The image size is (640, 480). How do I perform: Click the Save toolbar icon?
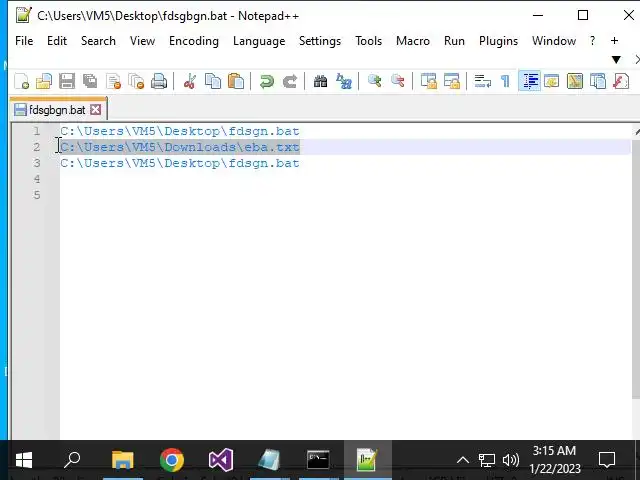click(x=67, y=81)
